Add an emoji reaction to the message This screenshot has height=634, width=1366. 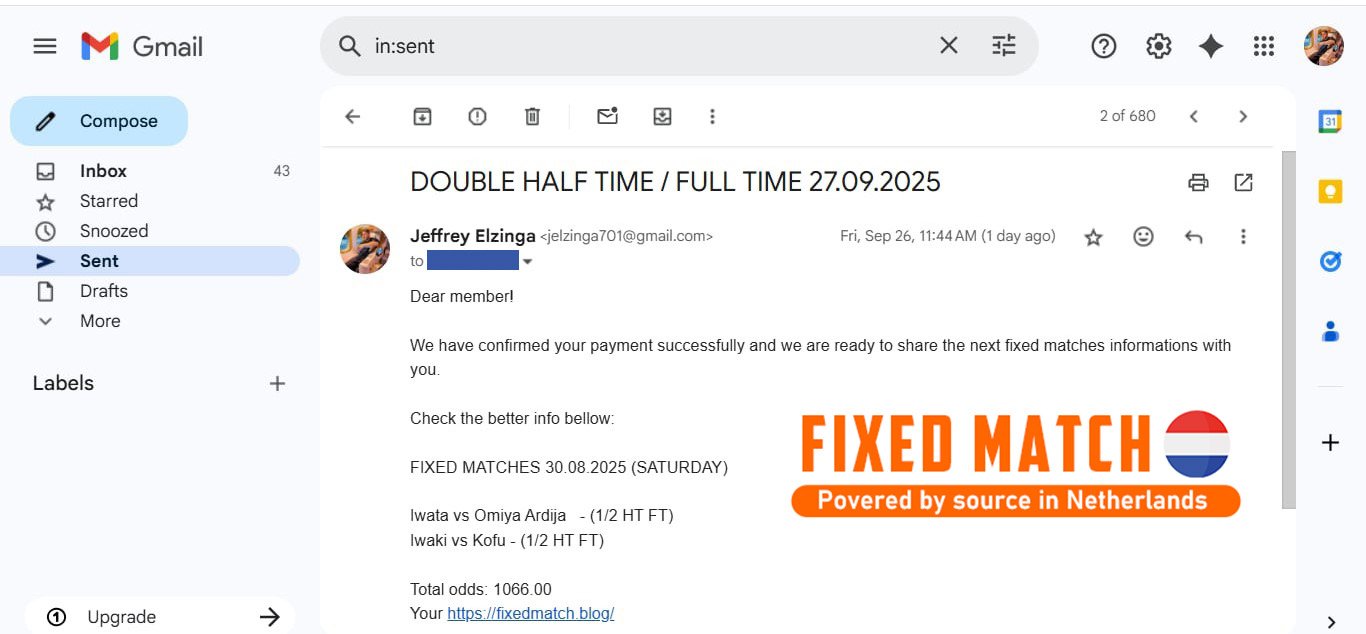pyautogui.click(x=1143, y=237)
